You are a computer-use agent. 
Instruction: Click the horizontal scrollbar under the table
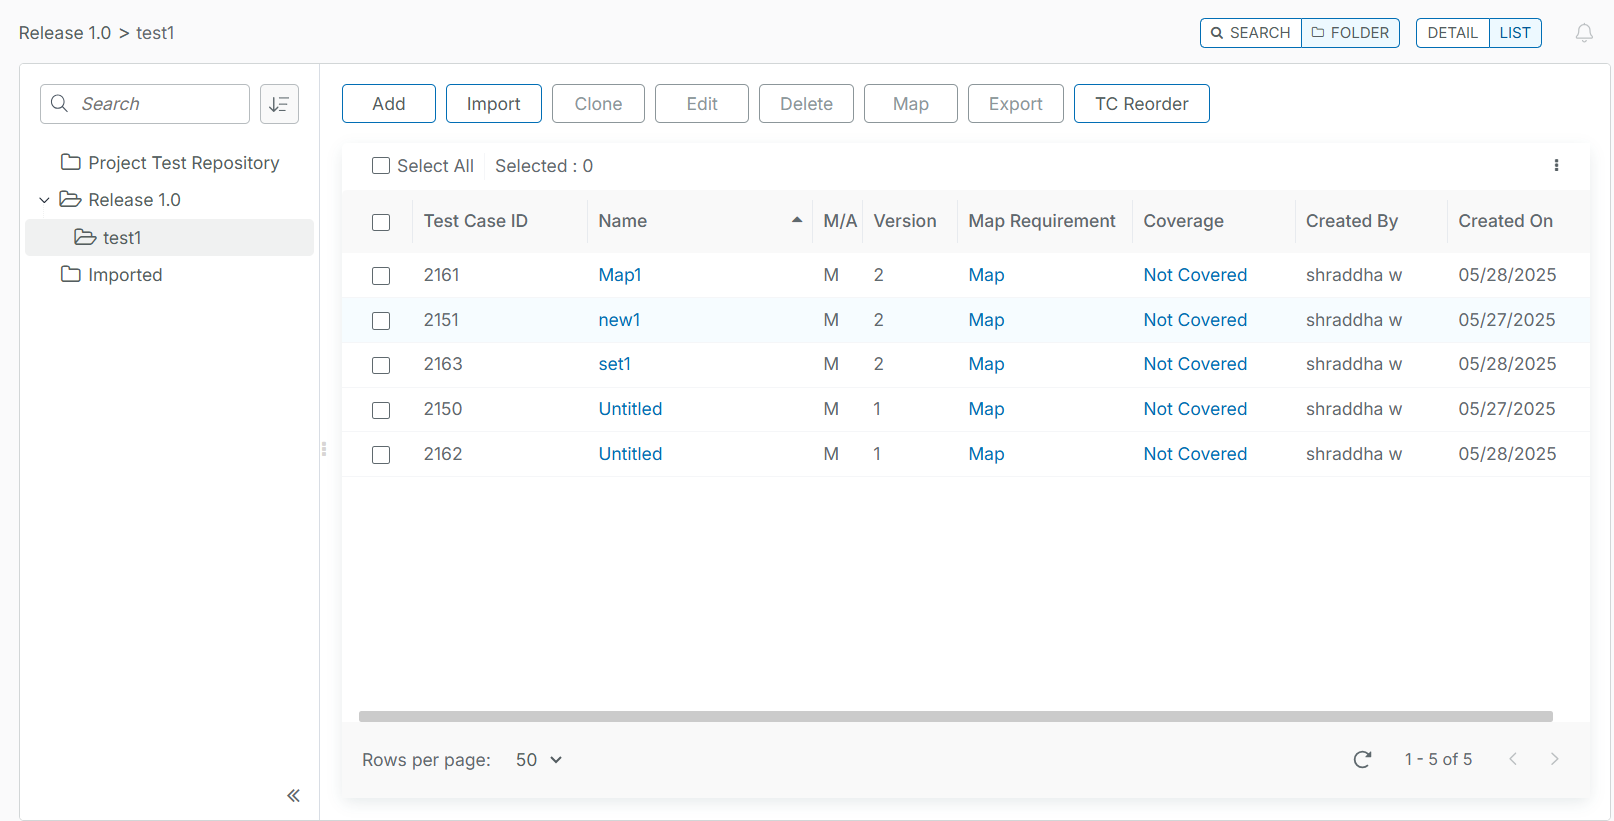[955, 717]
